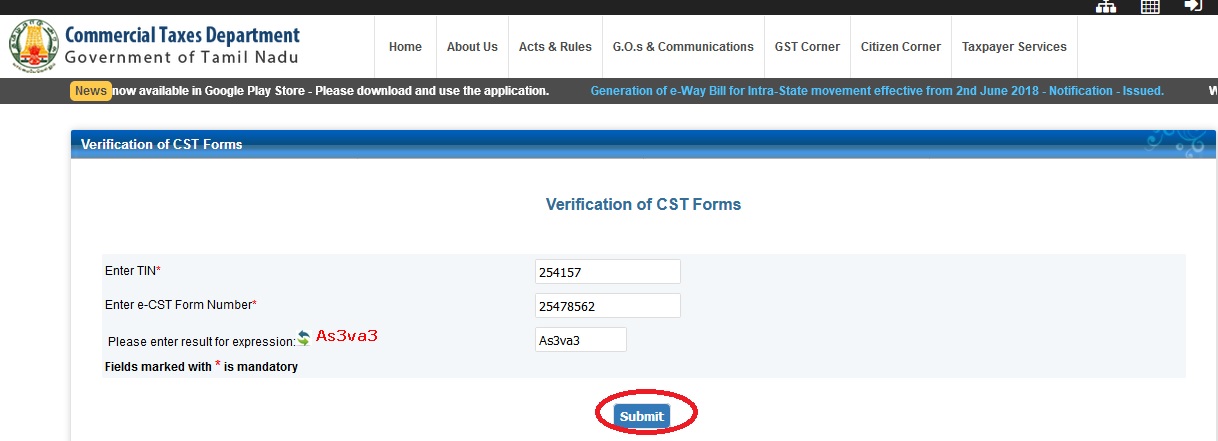Screen dimensions: 1218x441
Task: Click the e-CST Form Number field
Action: pyautogui.click(x=607, y=306)
